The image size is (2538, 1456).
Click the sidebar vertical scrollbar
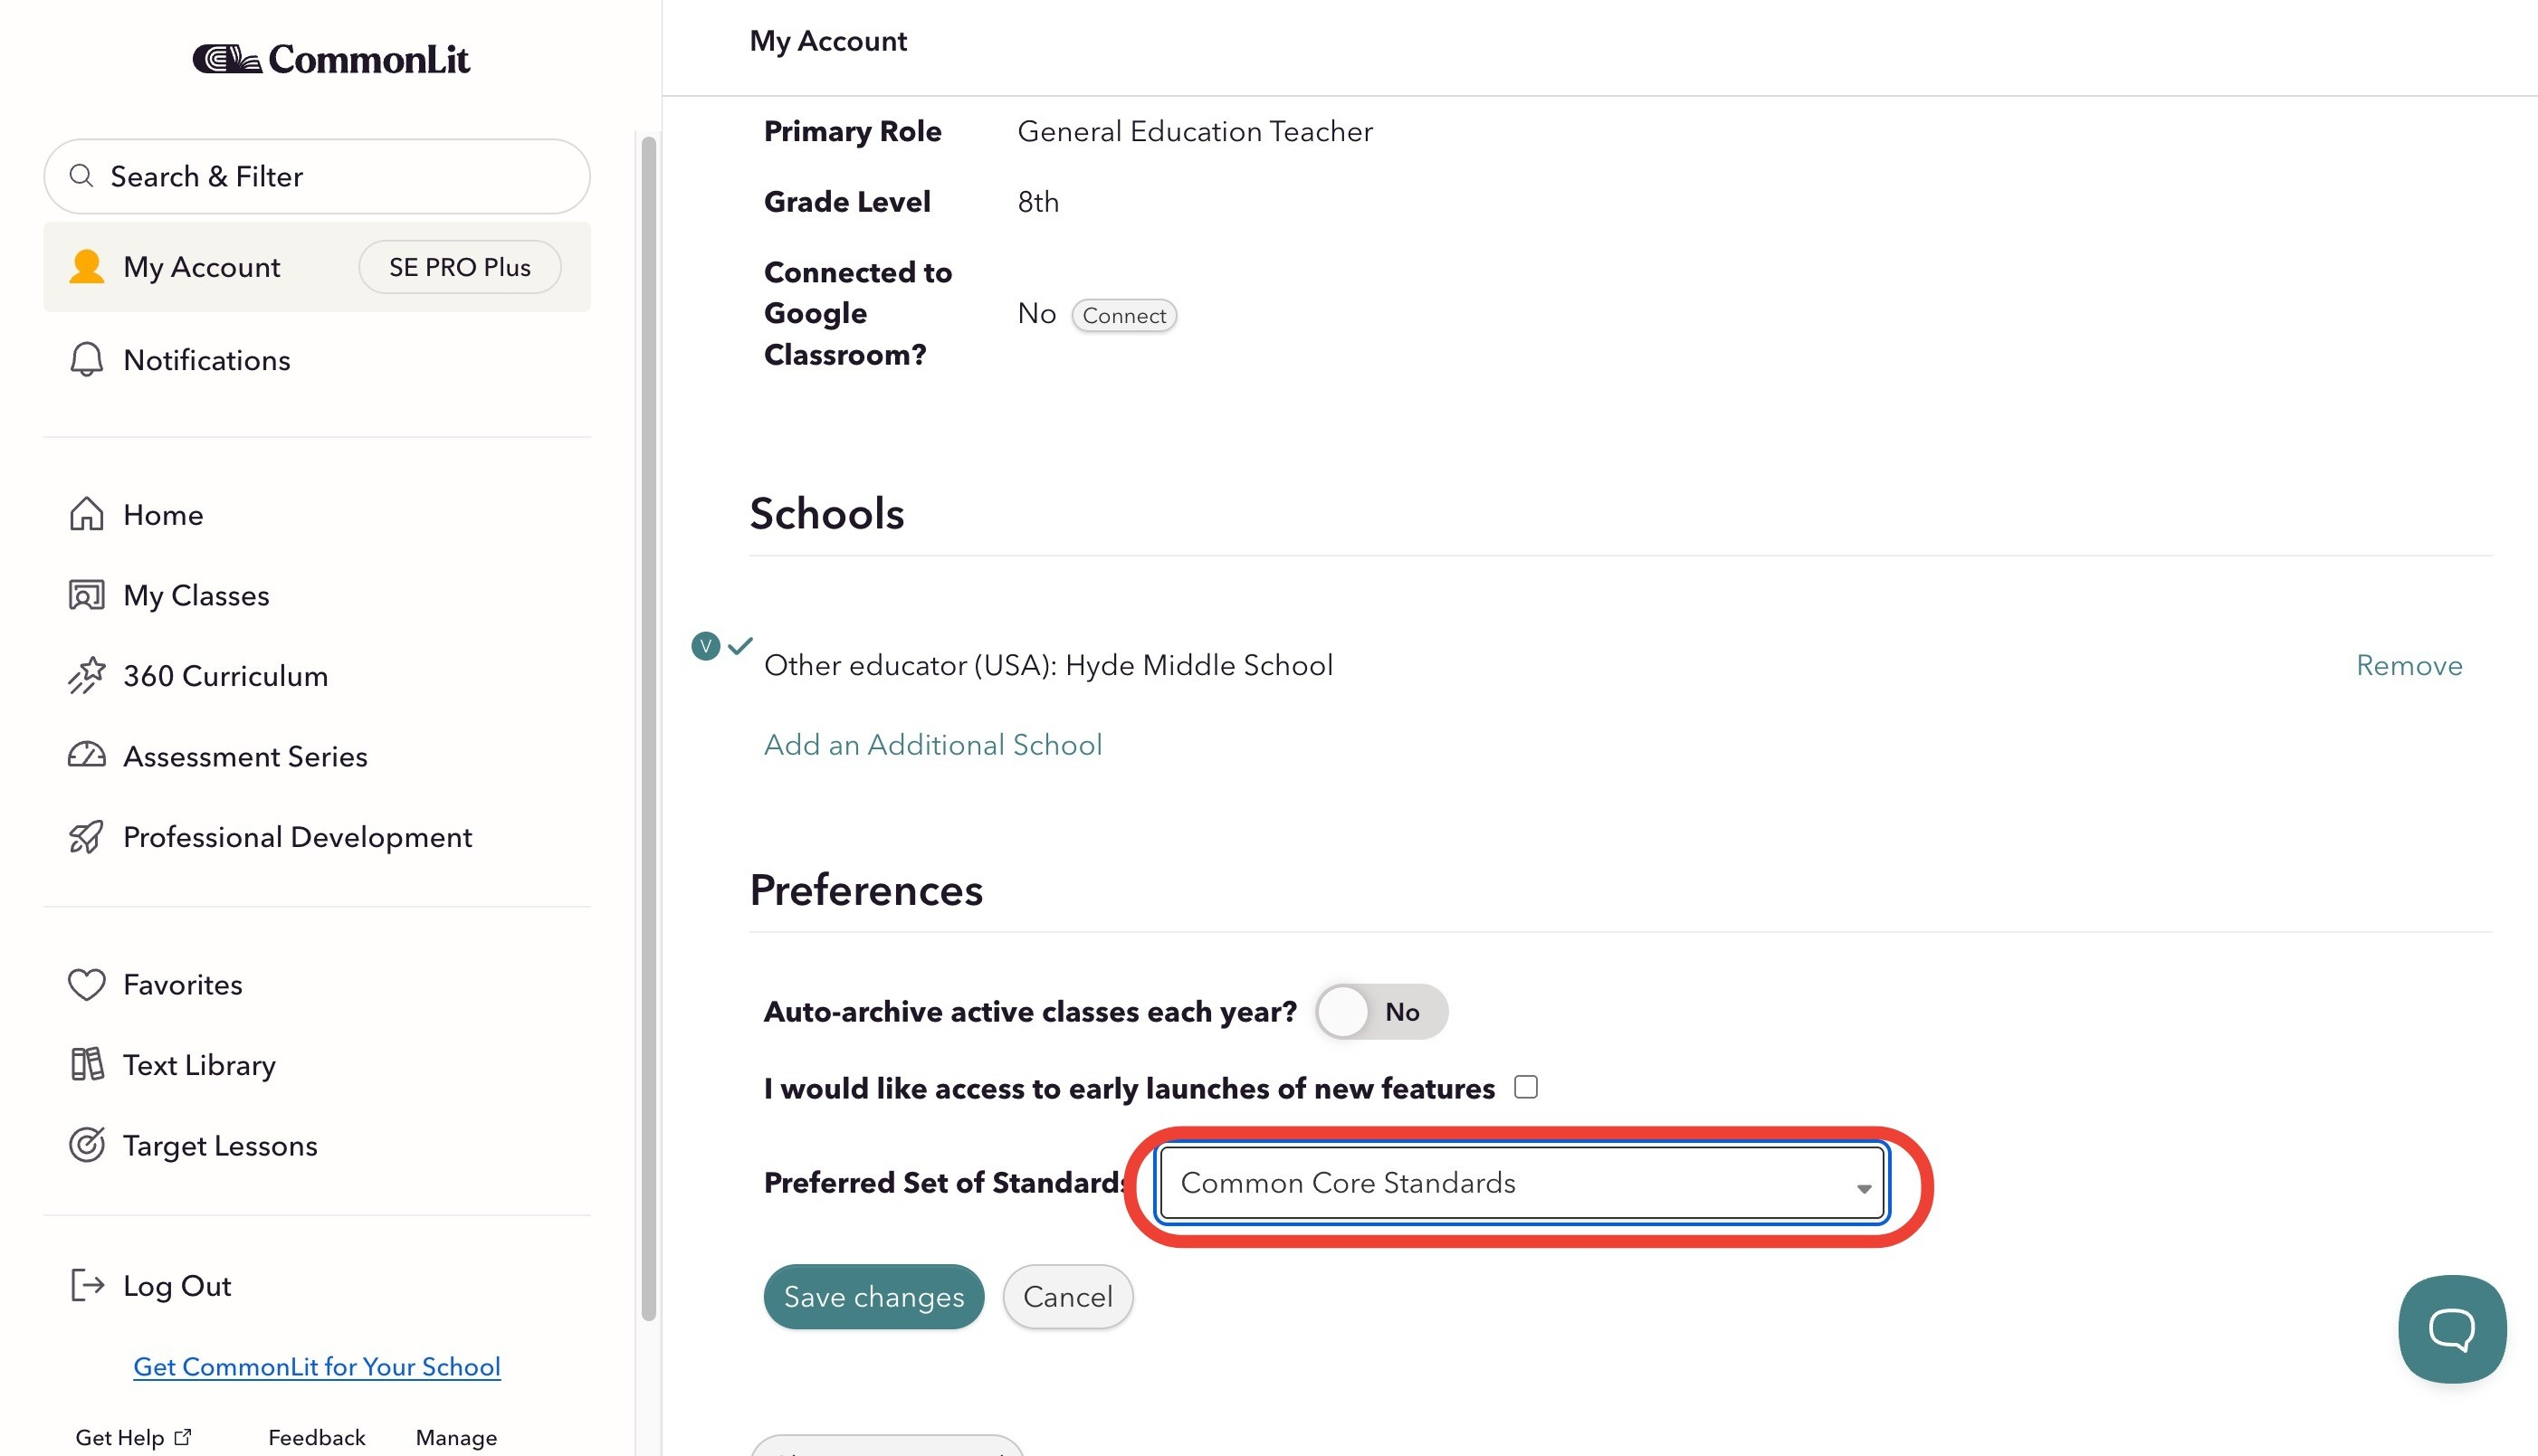[648, 728]
